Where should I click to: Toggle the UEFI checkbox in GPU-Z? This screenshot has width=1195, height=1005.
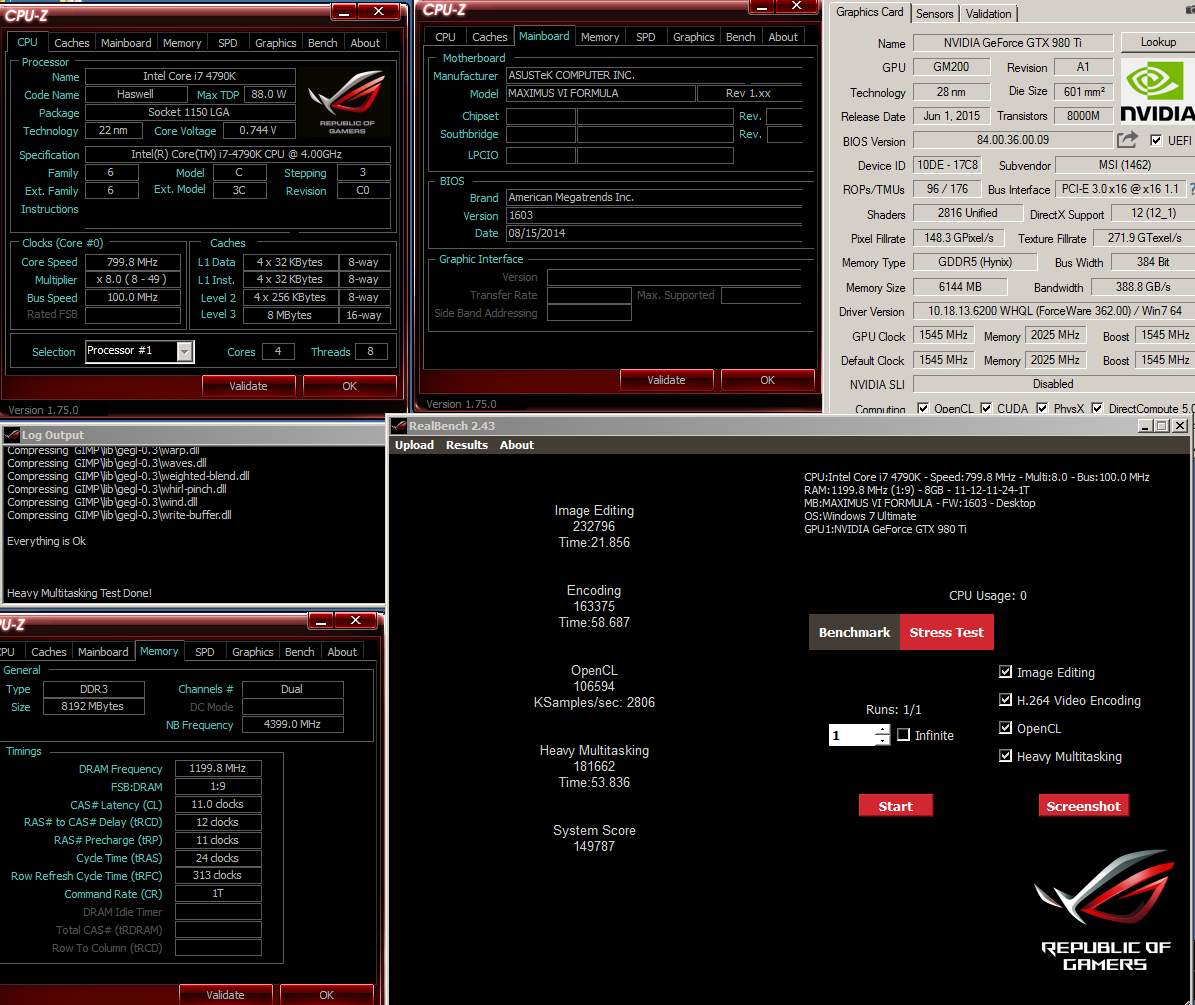coord(1156,141)
